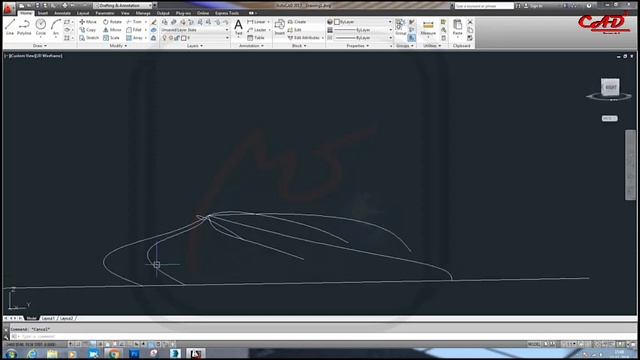Image resolution: width=640 pixels, height=360 pixels.
Task: Expand the Block panel
Action: (299, 46)
